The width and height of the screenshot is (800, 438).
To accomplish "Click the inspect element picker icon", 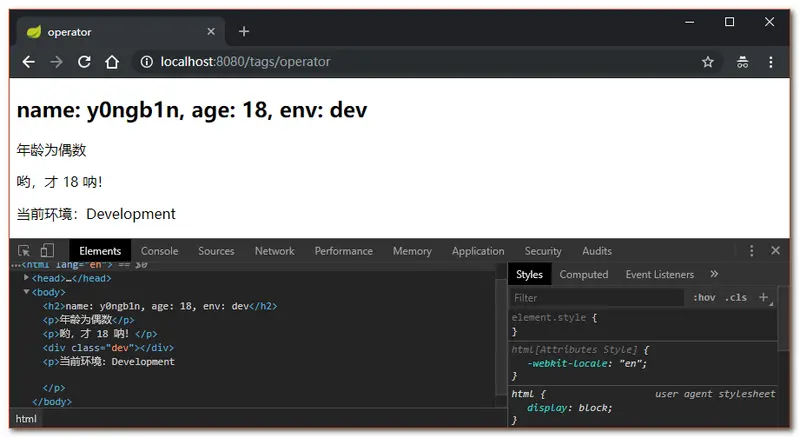I will coord(24,251).
